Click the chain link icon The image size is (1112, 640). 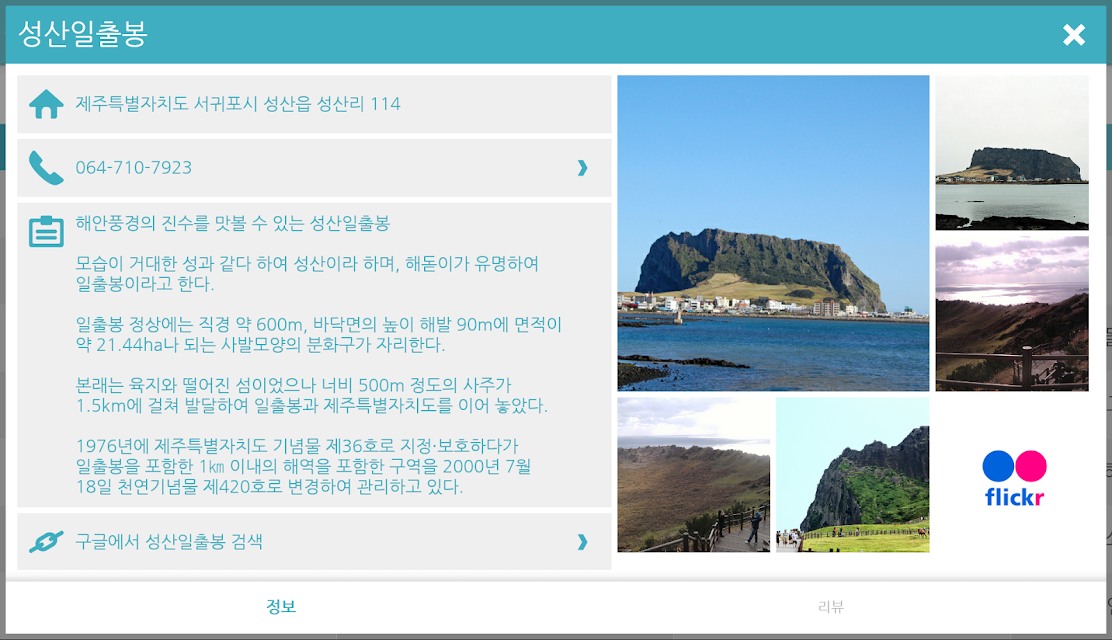[x=46, y=542]
